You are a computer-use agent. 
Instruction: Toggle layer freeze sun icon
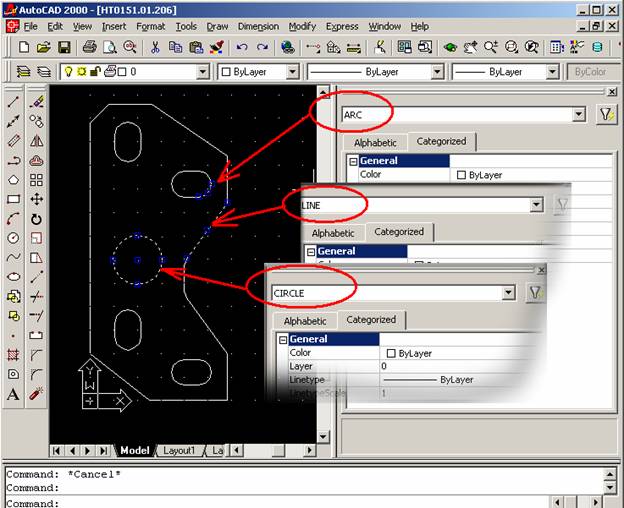pos(82,72)
